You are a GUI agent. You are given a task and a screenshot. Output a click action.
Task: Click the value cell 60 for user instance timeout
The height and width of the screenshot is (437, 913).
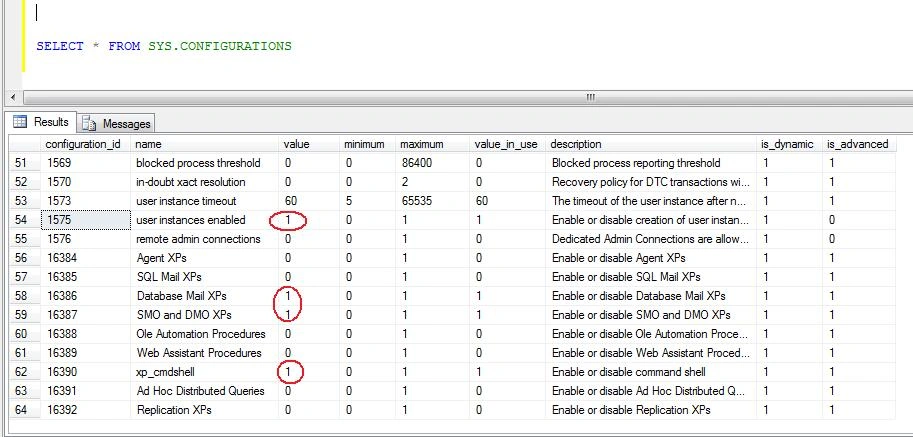(x=310, y=201)
